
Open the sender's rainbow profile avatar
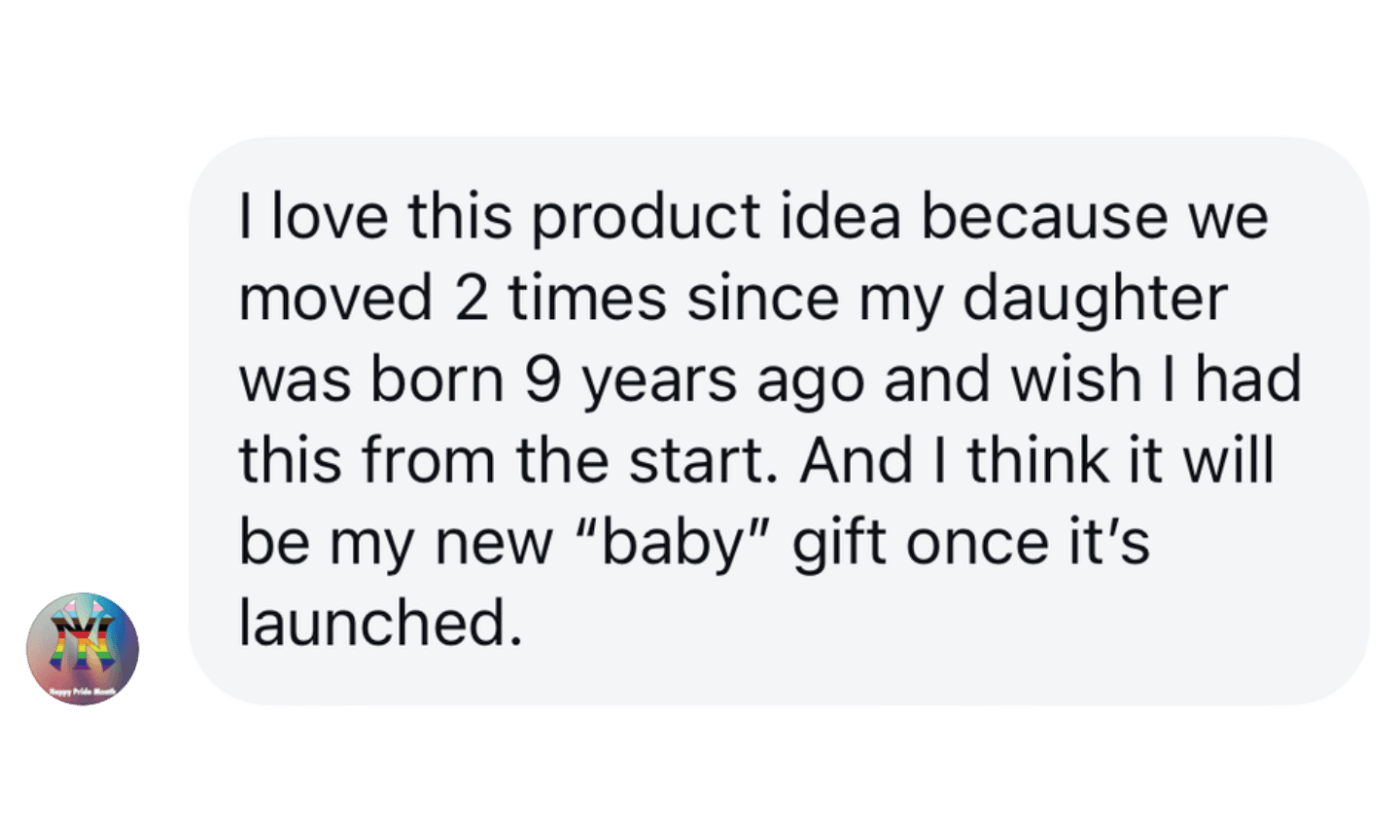pos(82,648)
